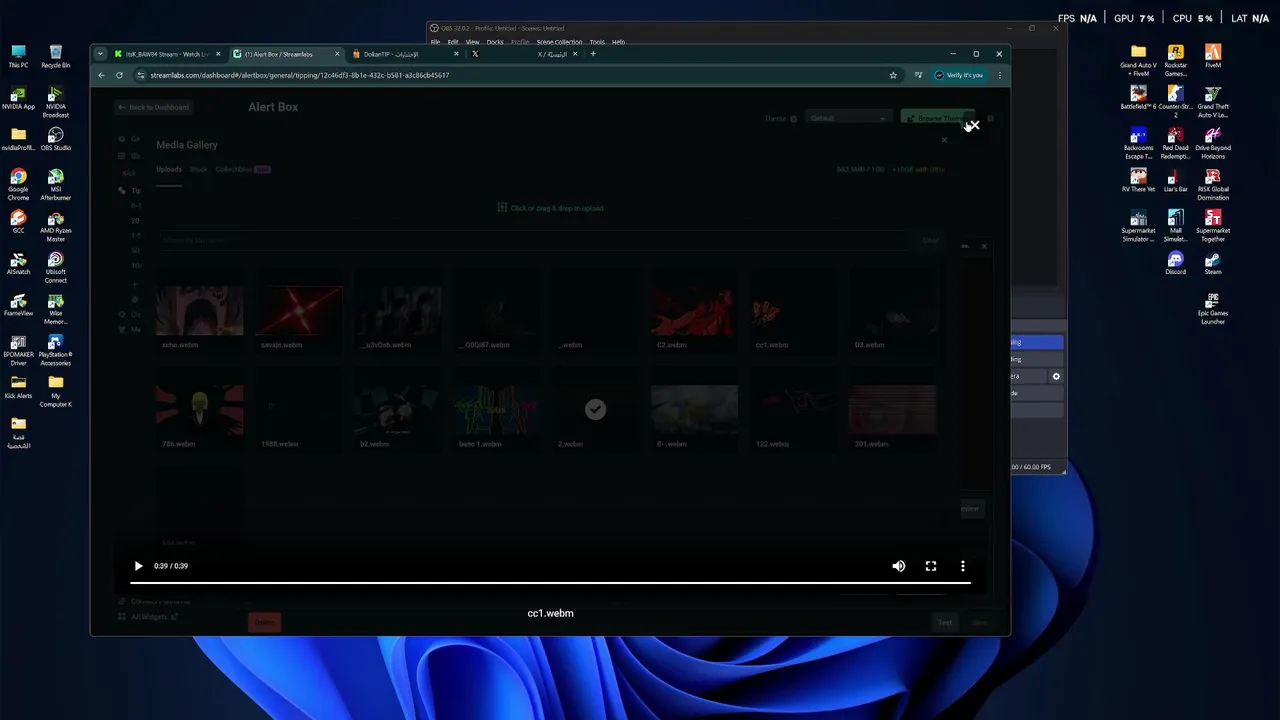Screen dimensions: 1280x720
Task: Launch Drive Beyond Horizons shortcut
Action: pyautogui.click(x=1213, y=143)
